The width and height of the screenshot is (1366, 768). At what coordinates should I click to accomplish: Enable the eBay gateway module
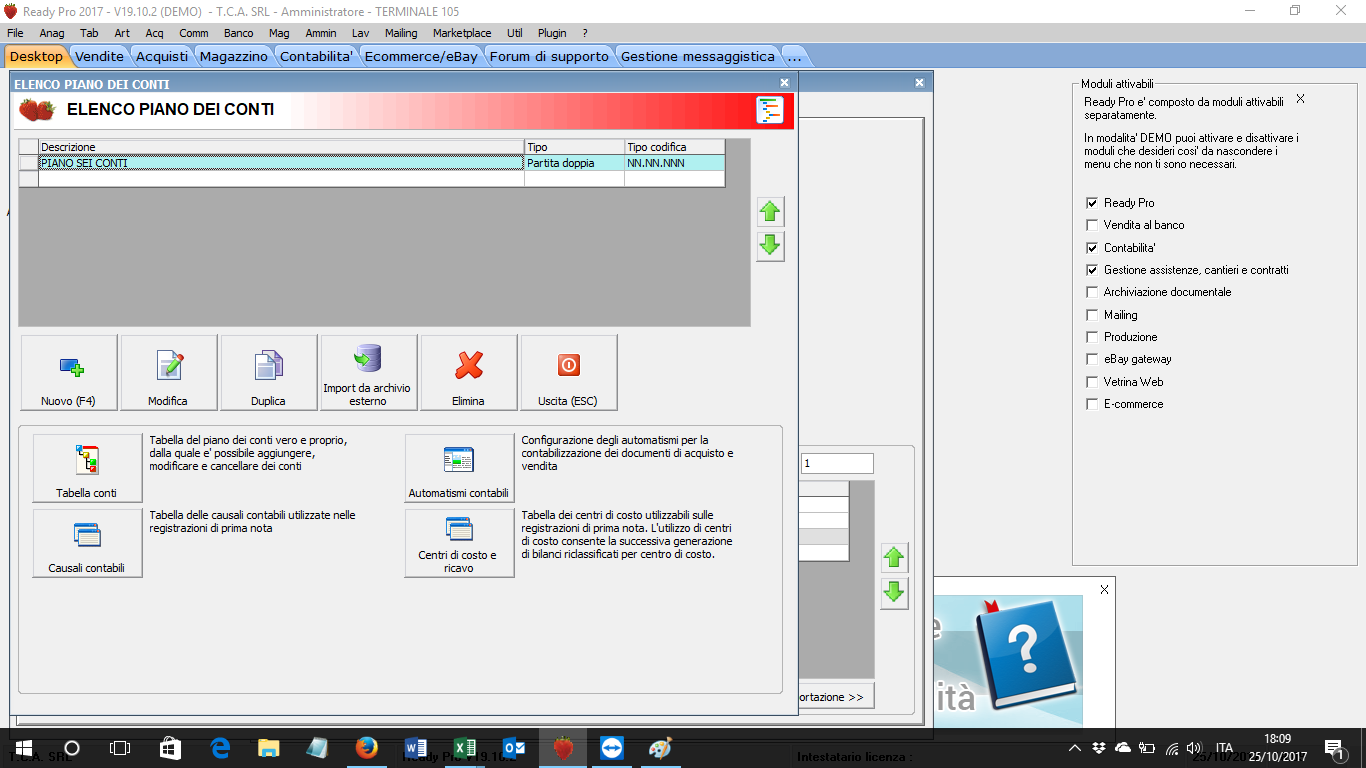(1092, 359)
